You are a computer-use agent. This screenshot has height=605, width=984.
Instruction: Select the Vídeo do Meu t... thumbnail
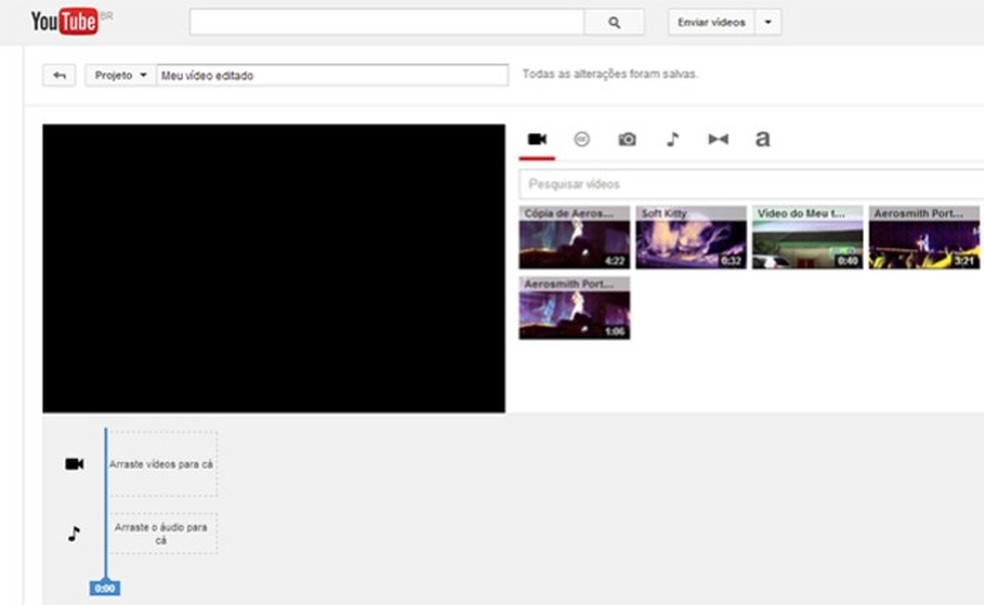pos(808,237)
